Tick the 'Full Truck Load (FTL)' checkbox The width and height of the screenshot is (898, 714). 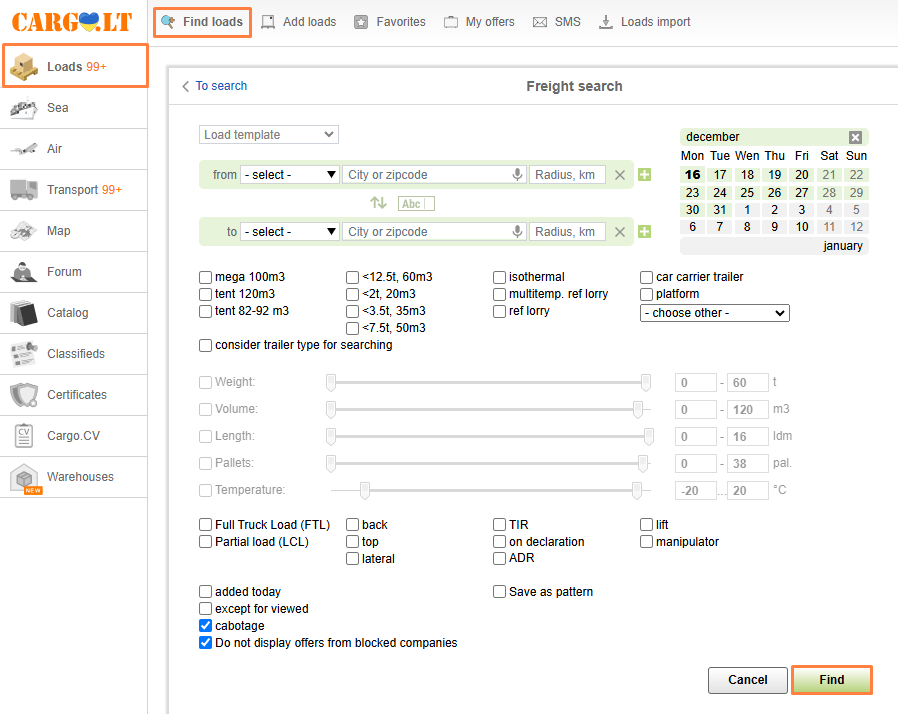pyautogui.click(x=206, y=525)
